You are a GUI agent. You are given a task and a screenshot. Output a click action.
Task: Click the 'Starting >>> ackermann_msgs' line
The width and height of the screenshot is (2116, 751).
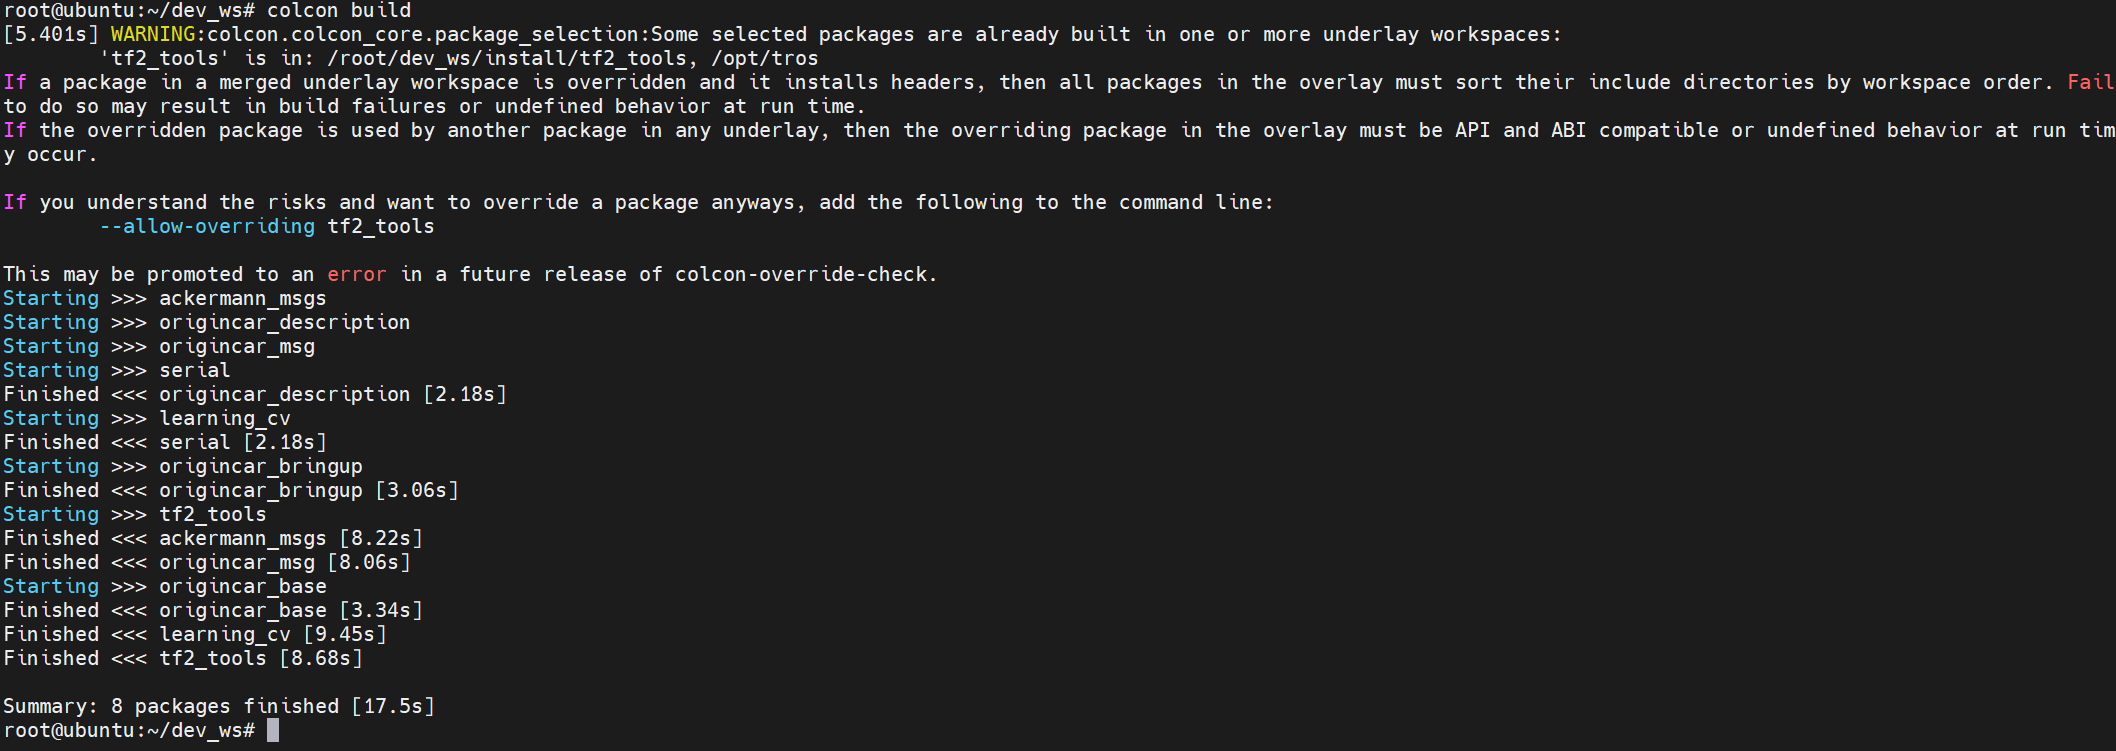coord(165,299)
